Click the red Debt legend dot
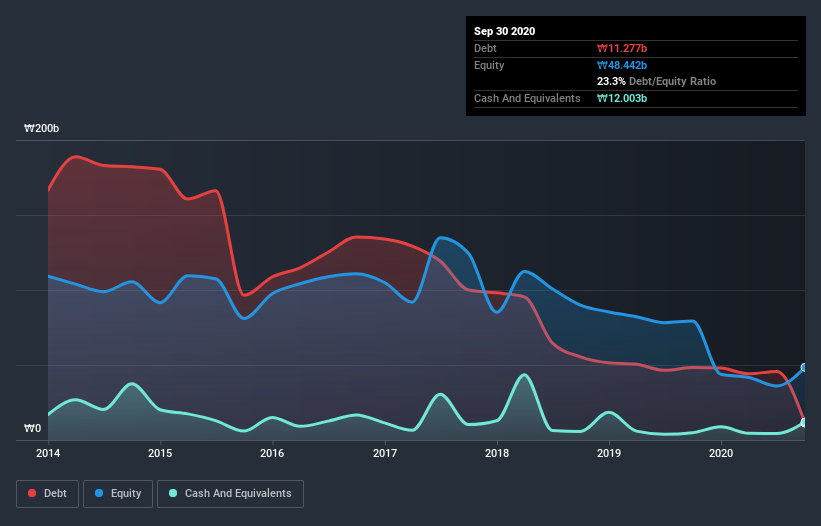This screenshot has width=821, height=526. pos(32,493)
